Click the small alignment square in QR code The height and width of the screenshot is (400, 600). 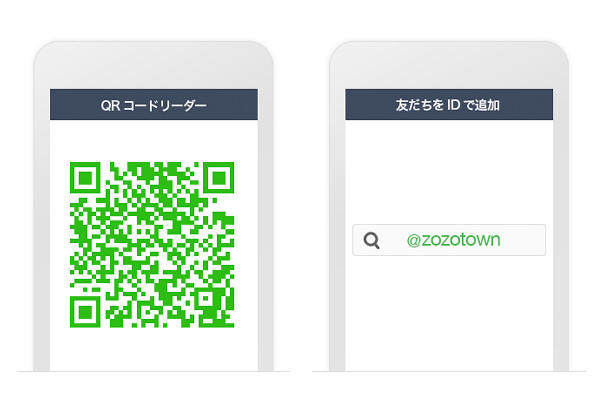point(205,298)
